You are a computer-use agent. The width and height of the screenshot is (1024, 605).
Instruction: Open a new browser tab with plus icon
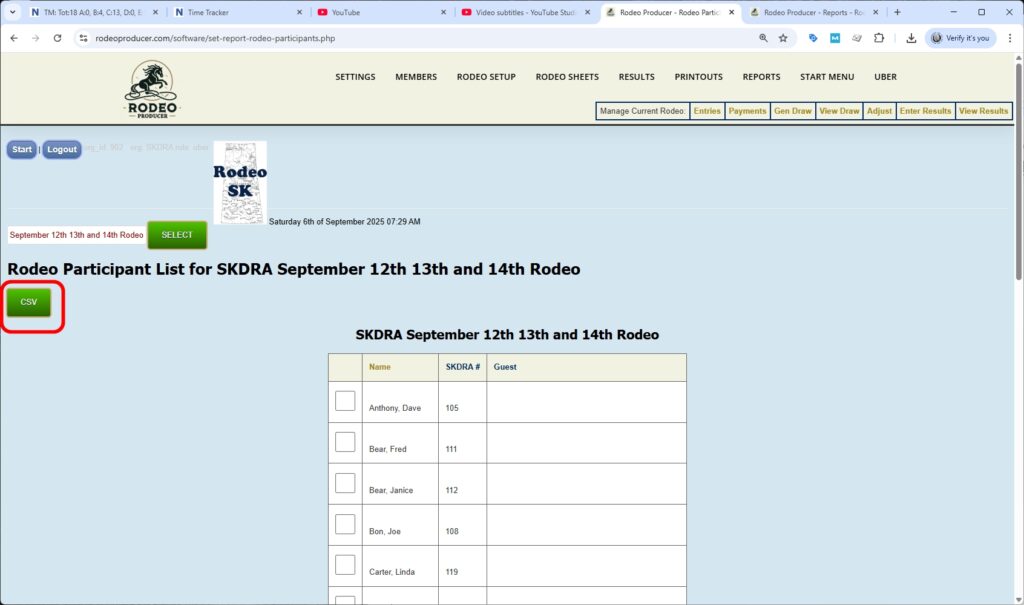coord(897,12)
